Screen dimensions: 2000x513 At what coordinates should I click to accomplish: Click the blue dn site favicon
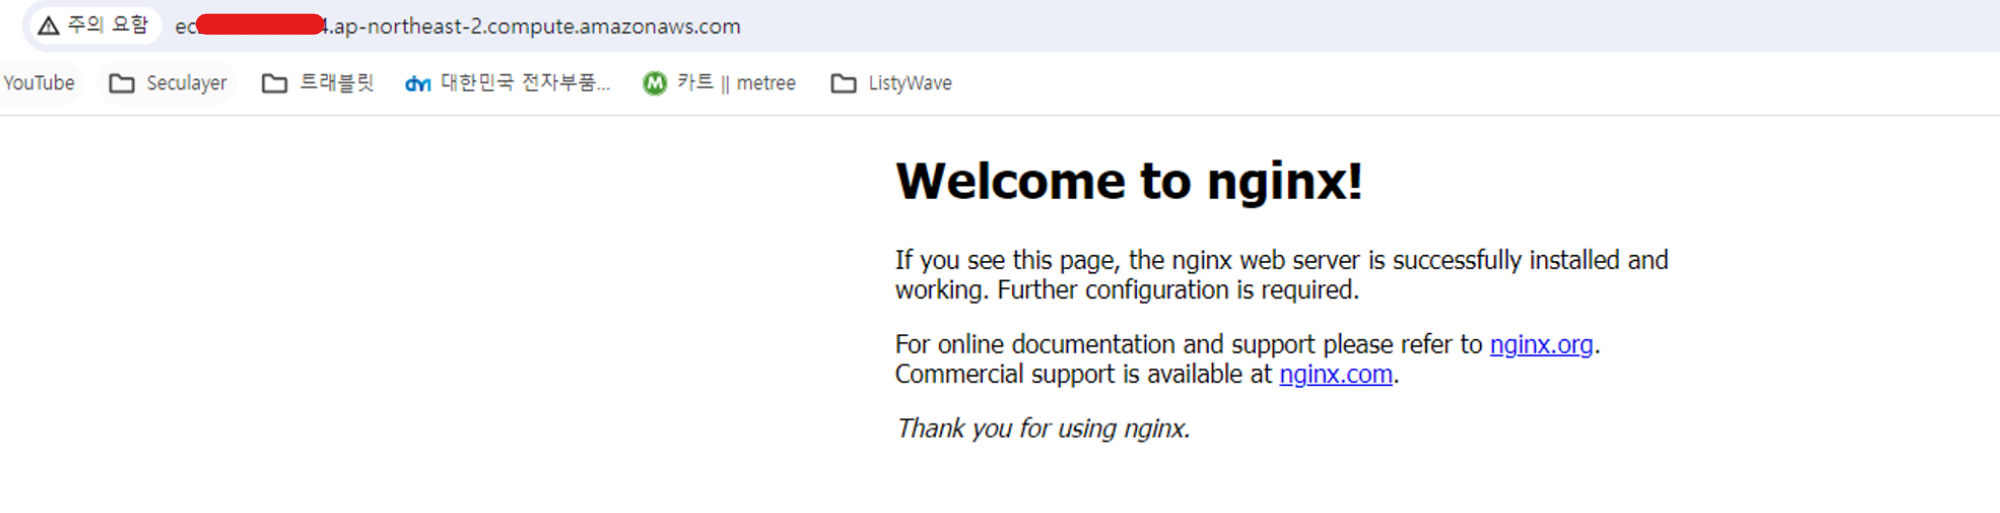[418, 84]
